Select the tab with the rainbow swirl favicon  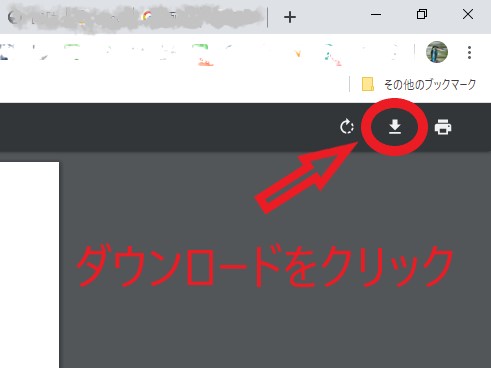[146, 15]
